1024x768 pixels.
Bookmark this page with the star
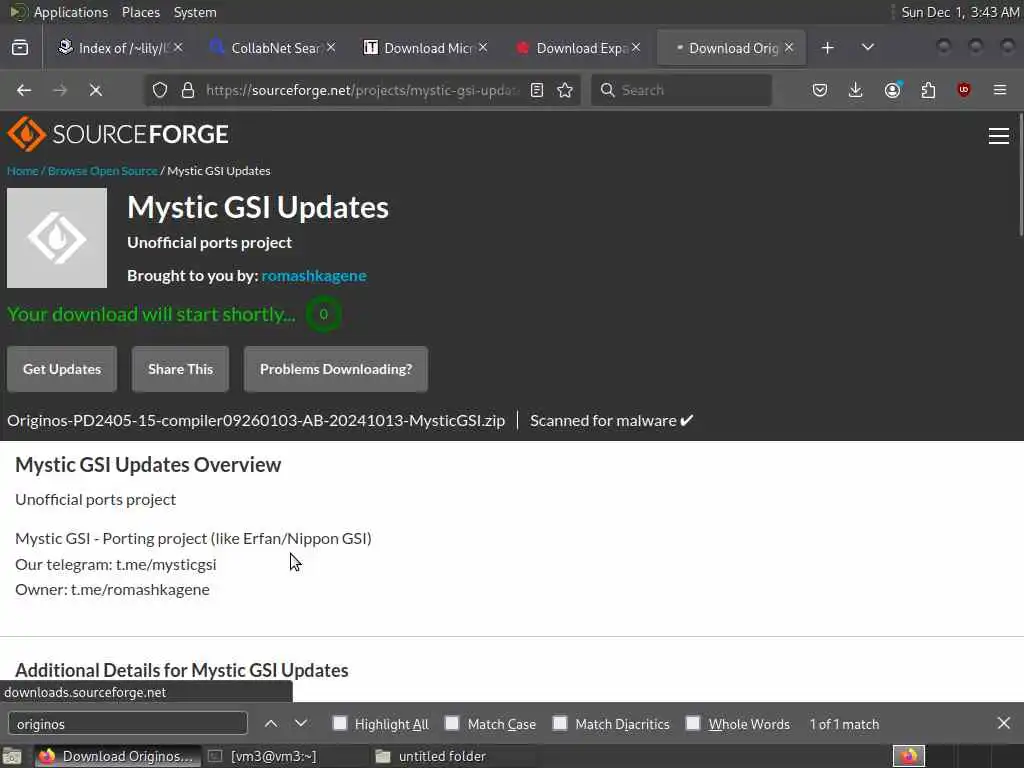click(x=566, y=90)
